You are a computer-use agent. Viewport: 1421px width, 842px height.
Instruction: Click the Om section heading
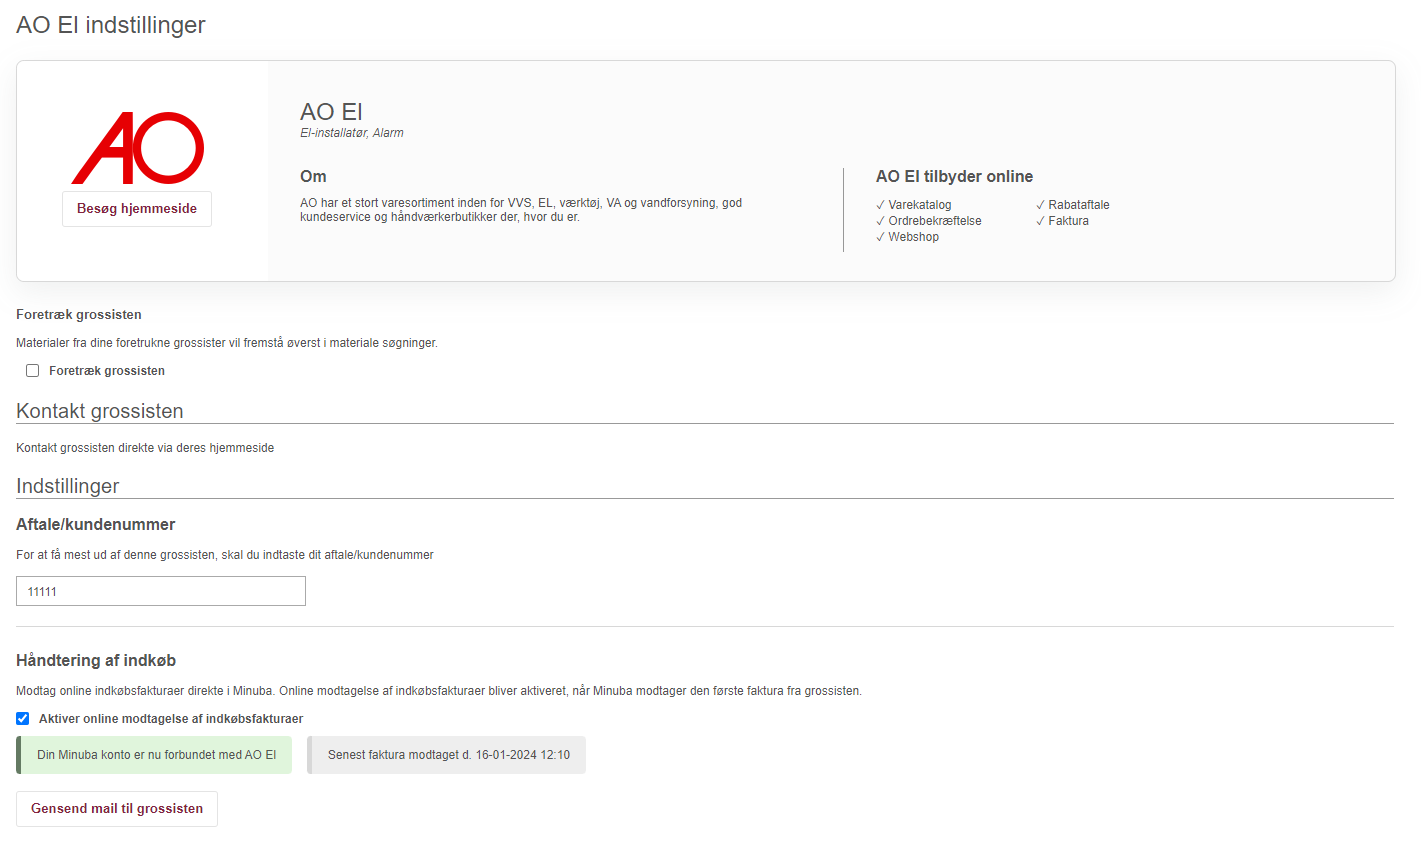click(313, 176)
